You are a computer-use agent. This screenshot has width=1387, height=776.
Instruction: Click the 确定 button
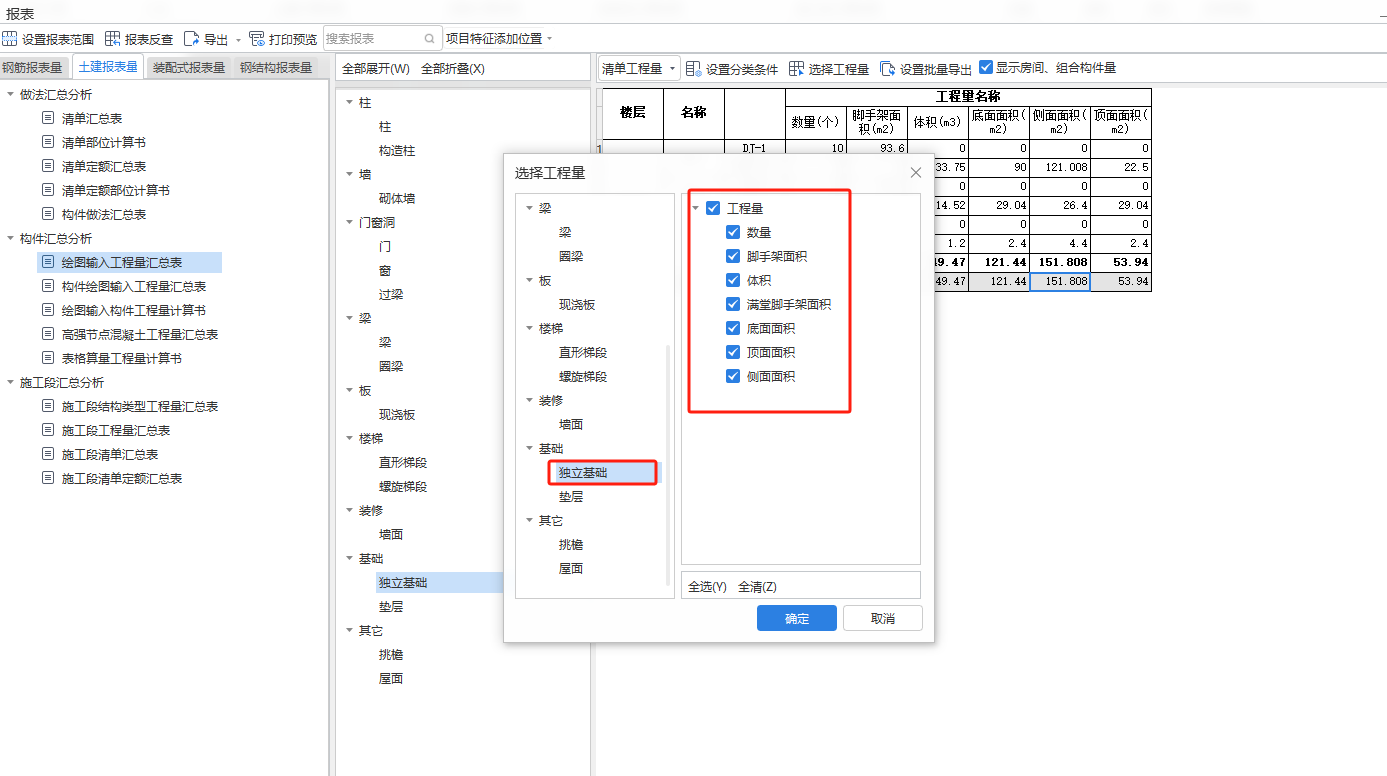coord(797,618)
